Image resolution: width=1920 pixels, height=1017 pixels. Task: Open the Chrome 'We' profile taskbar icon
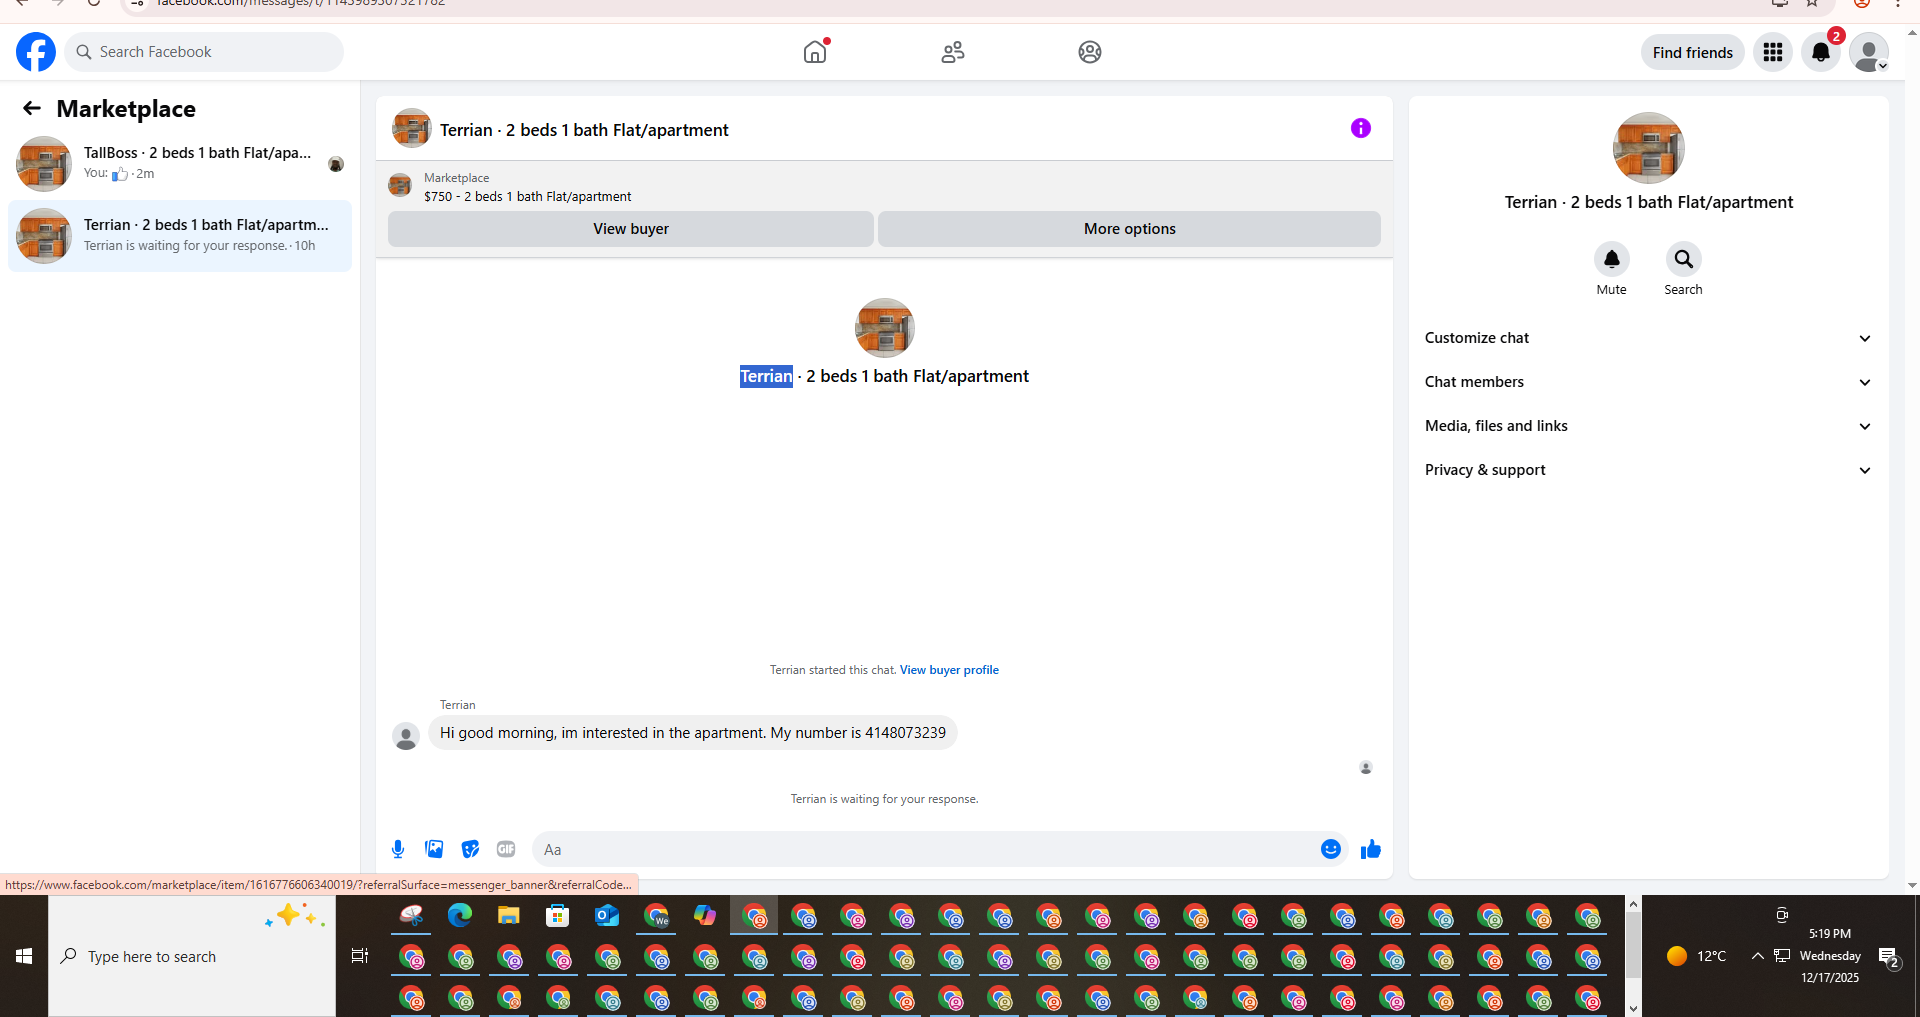pos(656,915)
